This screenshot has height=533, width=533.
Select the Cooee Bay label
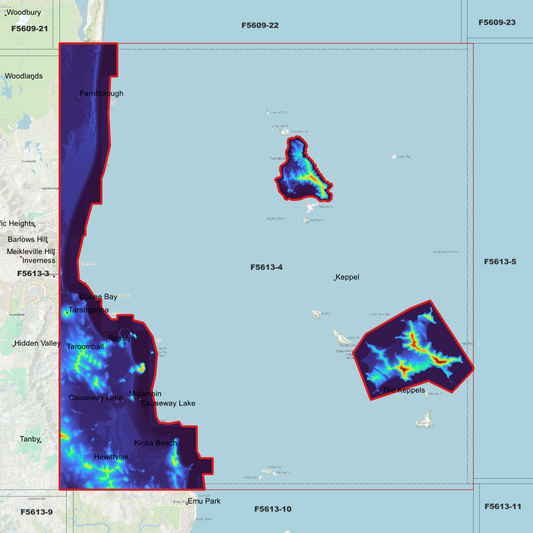(x=98, y=297)
